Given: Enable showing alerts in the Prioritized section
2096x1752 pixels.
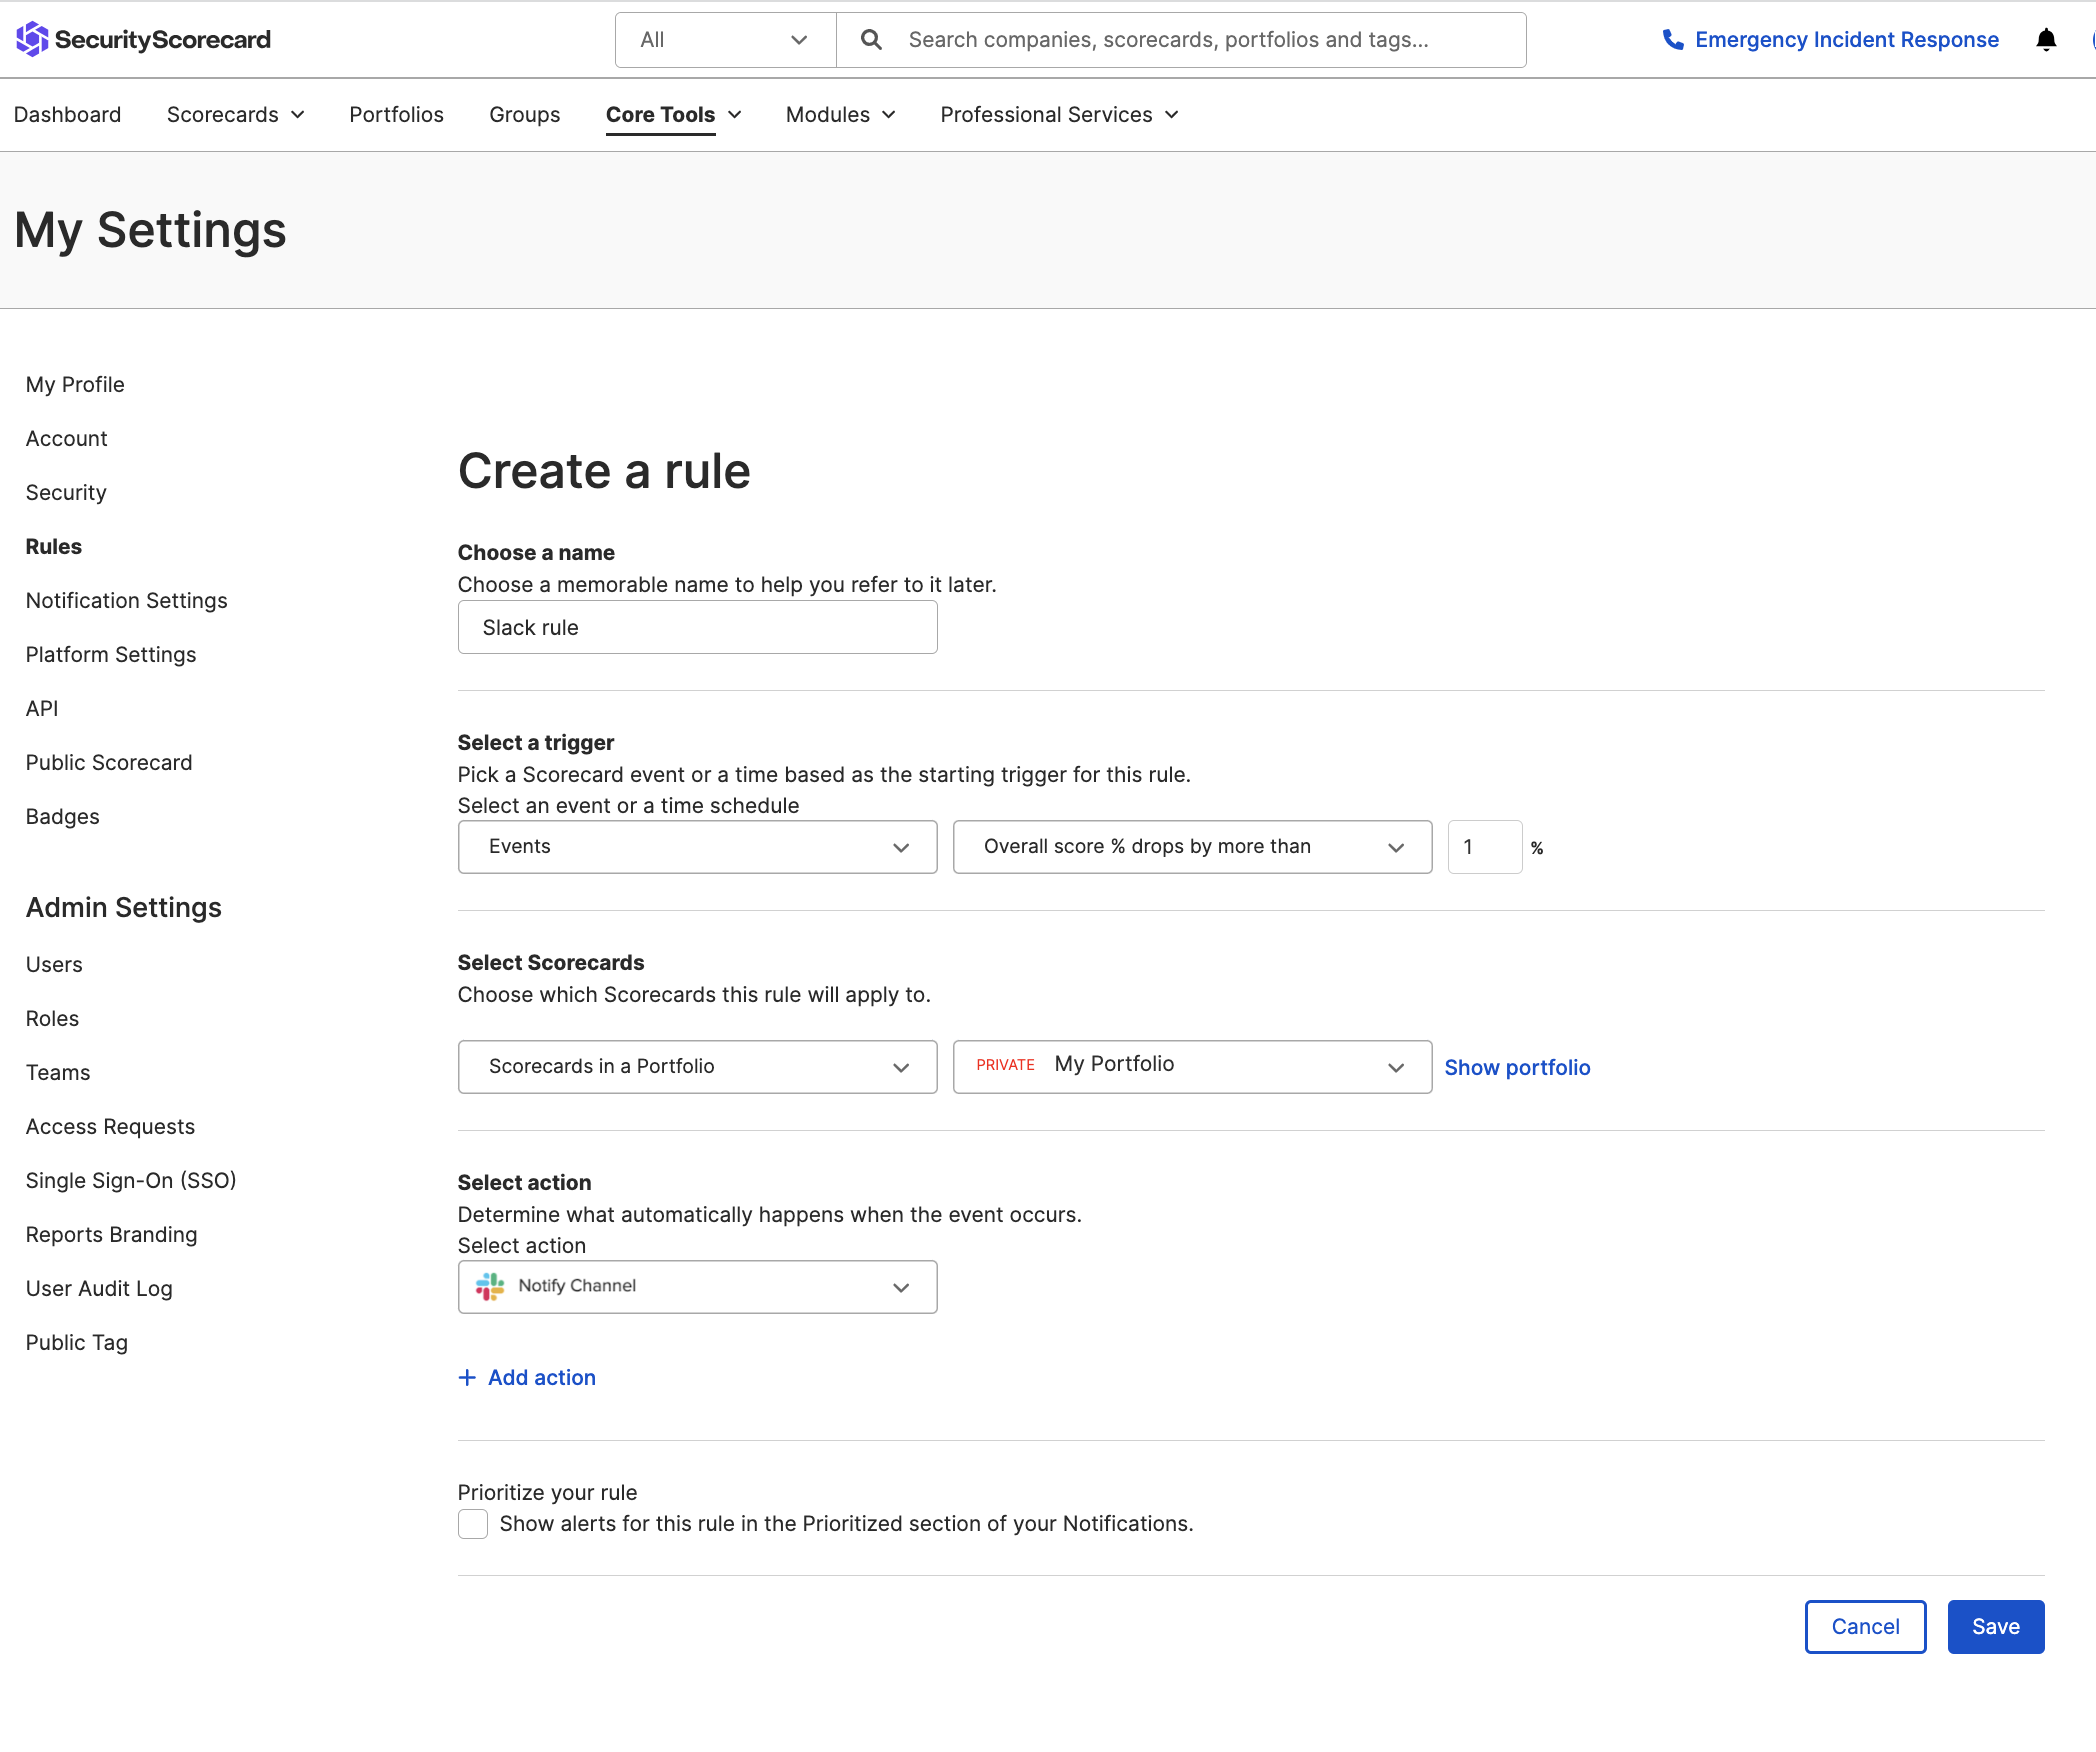Looking at the screenshot, I should pyautogui.click(x=472, y=1524).
